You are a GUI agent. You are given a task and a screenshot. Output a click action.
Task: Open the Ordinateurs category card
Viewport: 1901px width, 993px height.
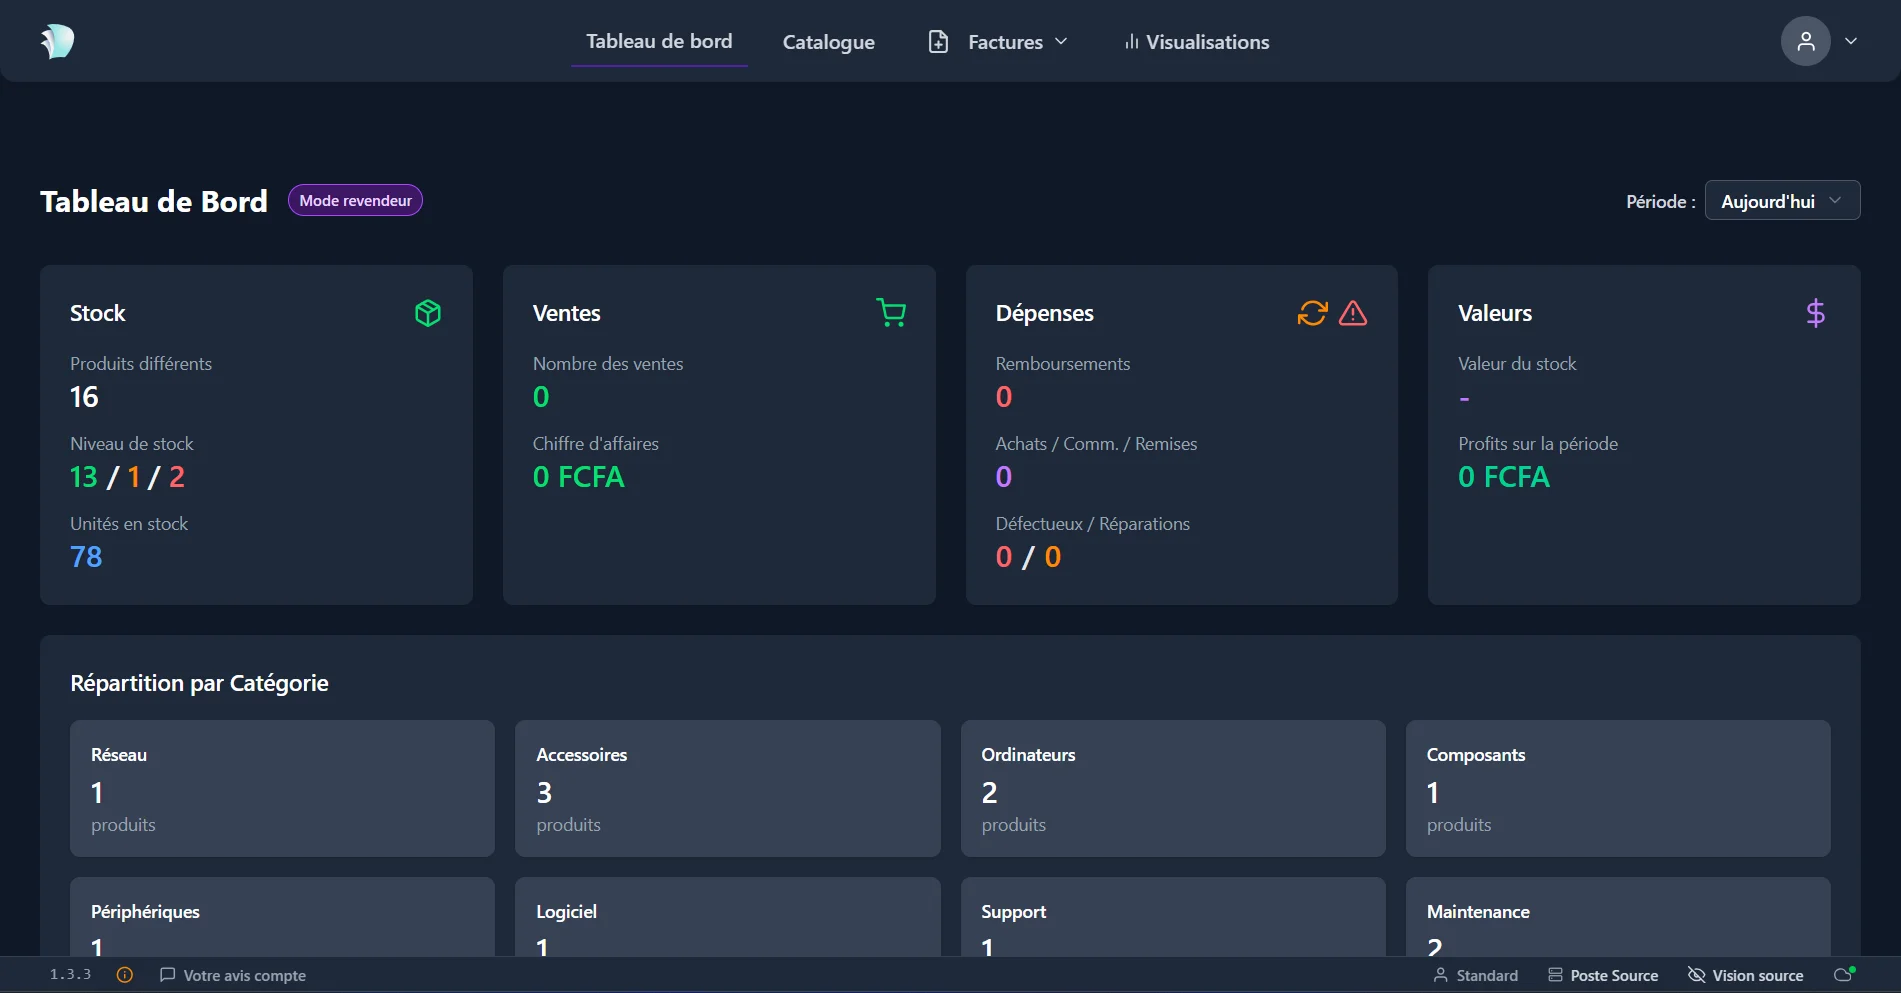pyautogui.click(x=1173, y=788)
